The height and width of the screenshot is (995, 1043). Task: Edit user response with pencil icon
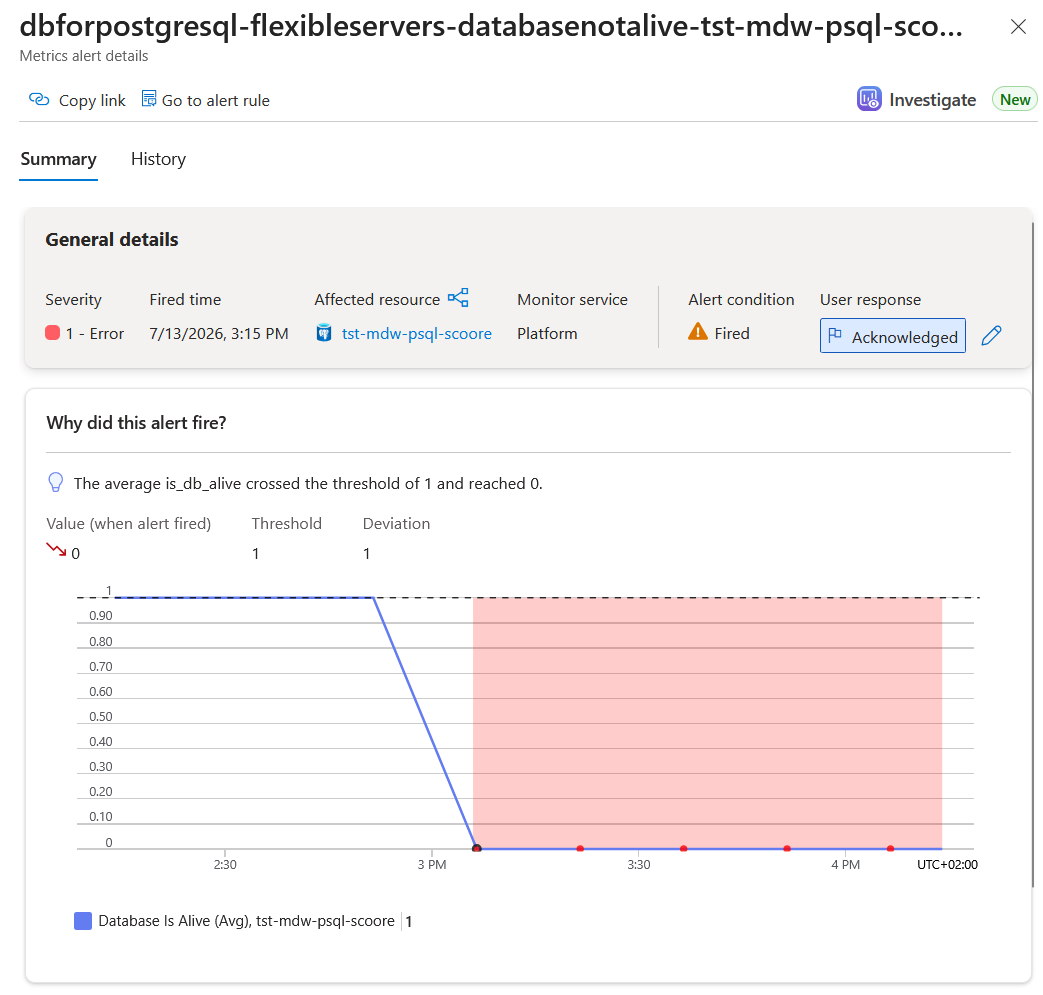991,335
